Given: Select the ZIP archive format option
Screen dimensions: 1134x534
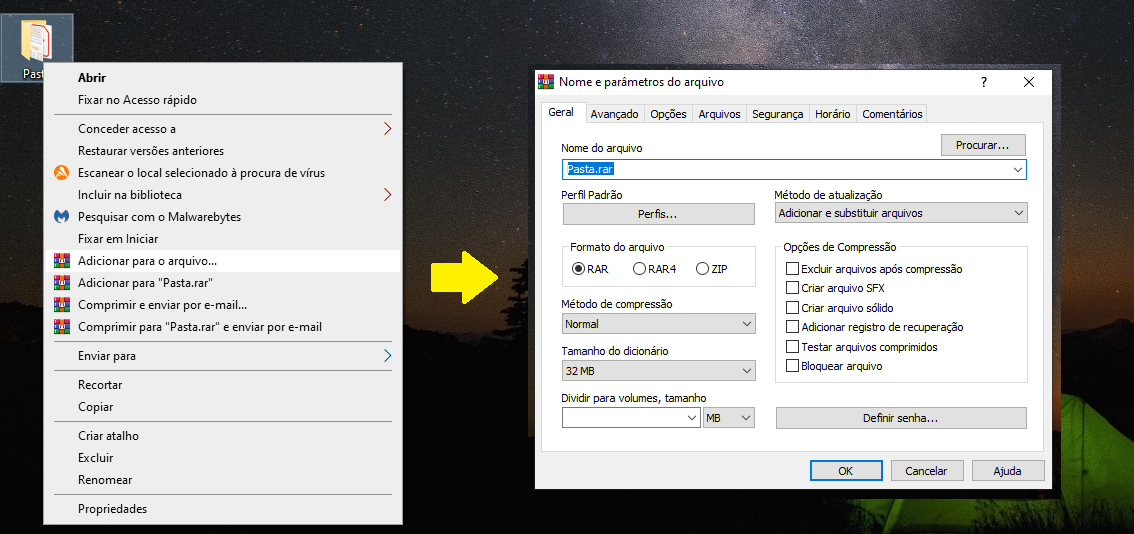Looking at the screenshot, I should pos(703,269).
